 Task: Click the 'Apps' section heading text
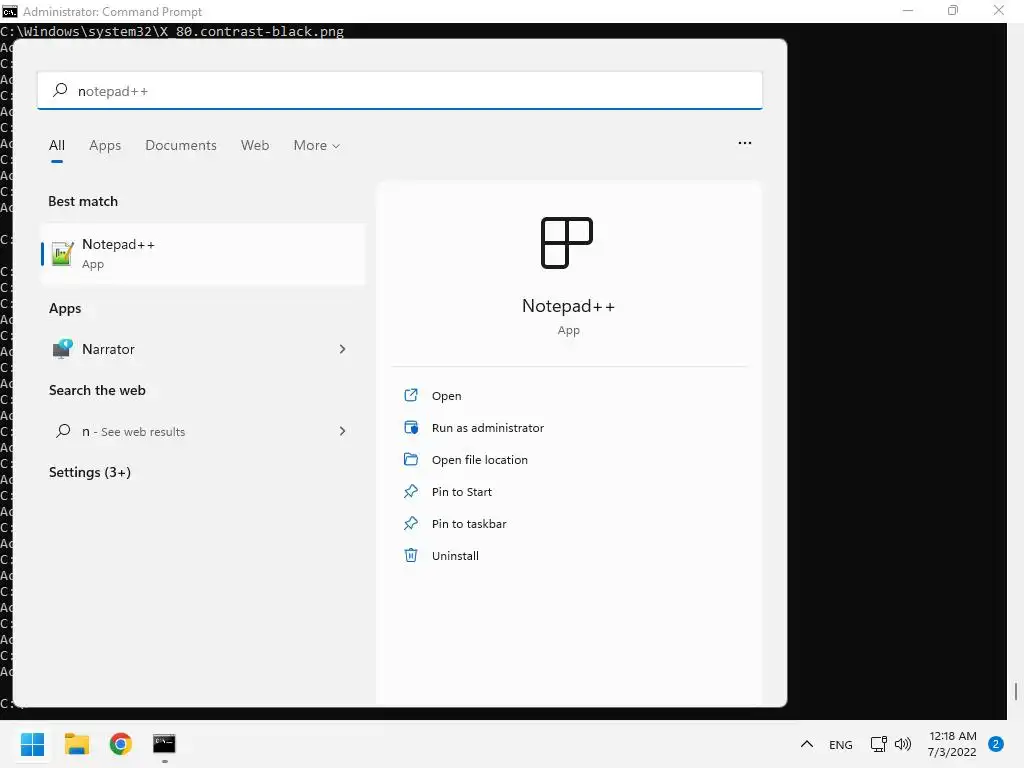[x=65, y=308]
